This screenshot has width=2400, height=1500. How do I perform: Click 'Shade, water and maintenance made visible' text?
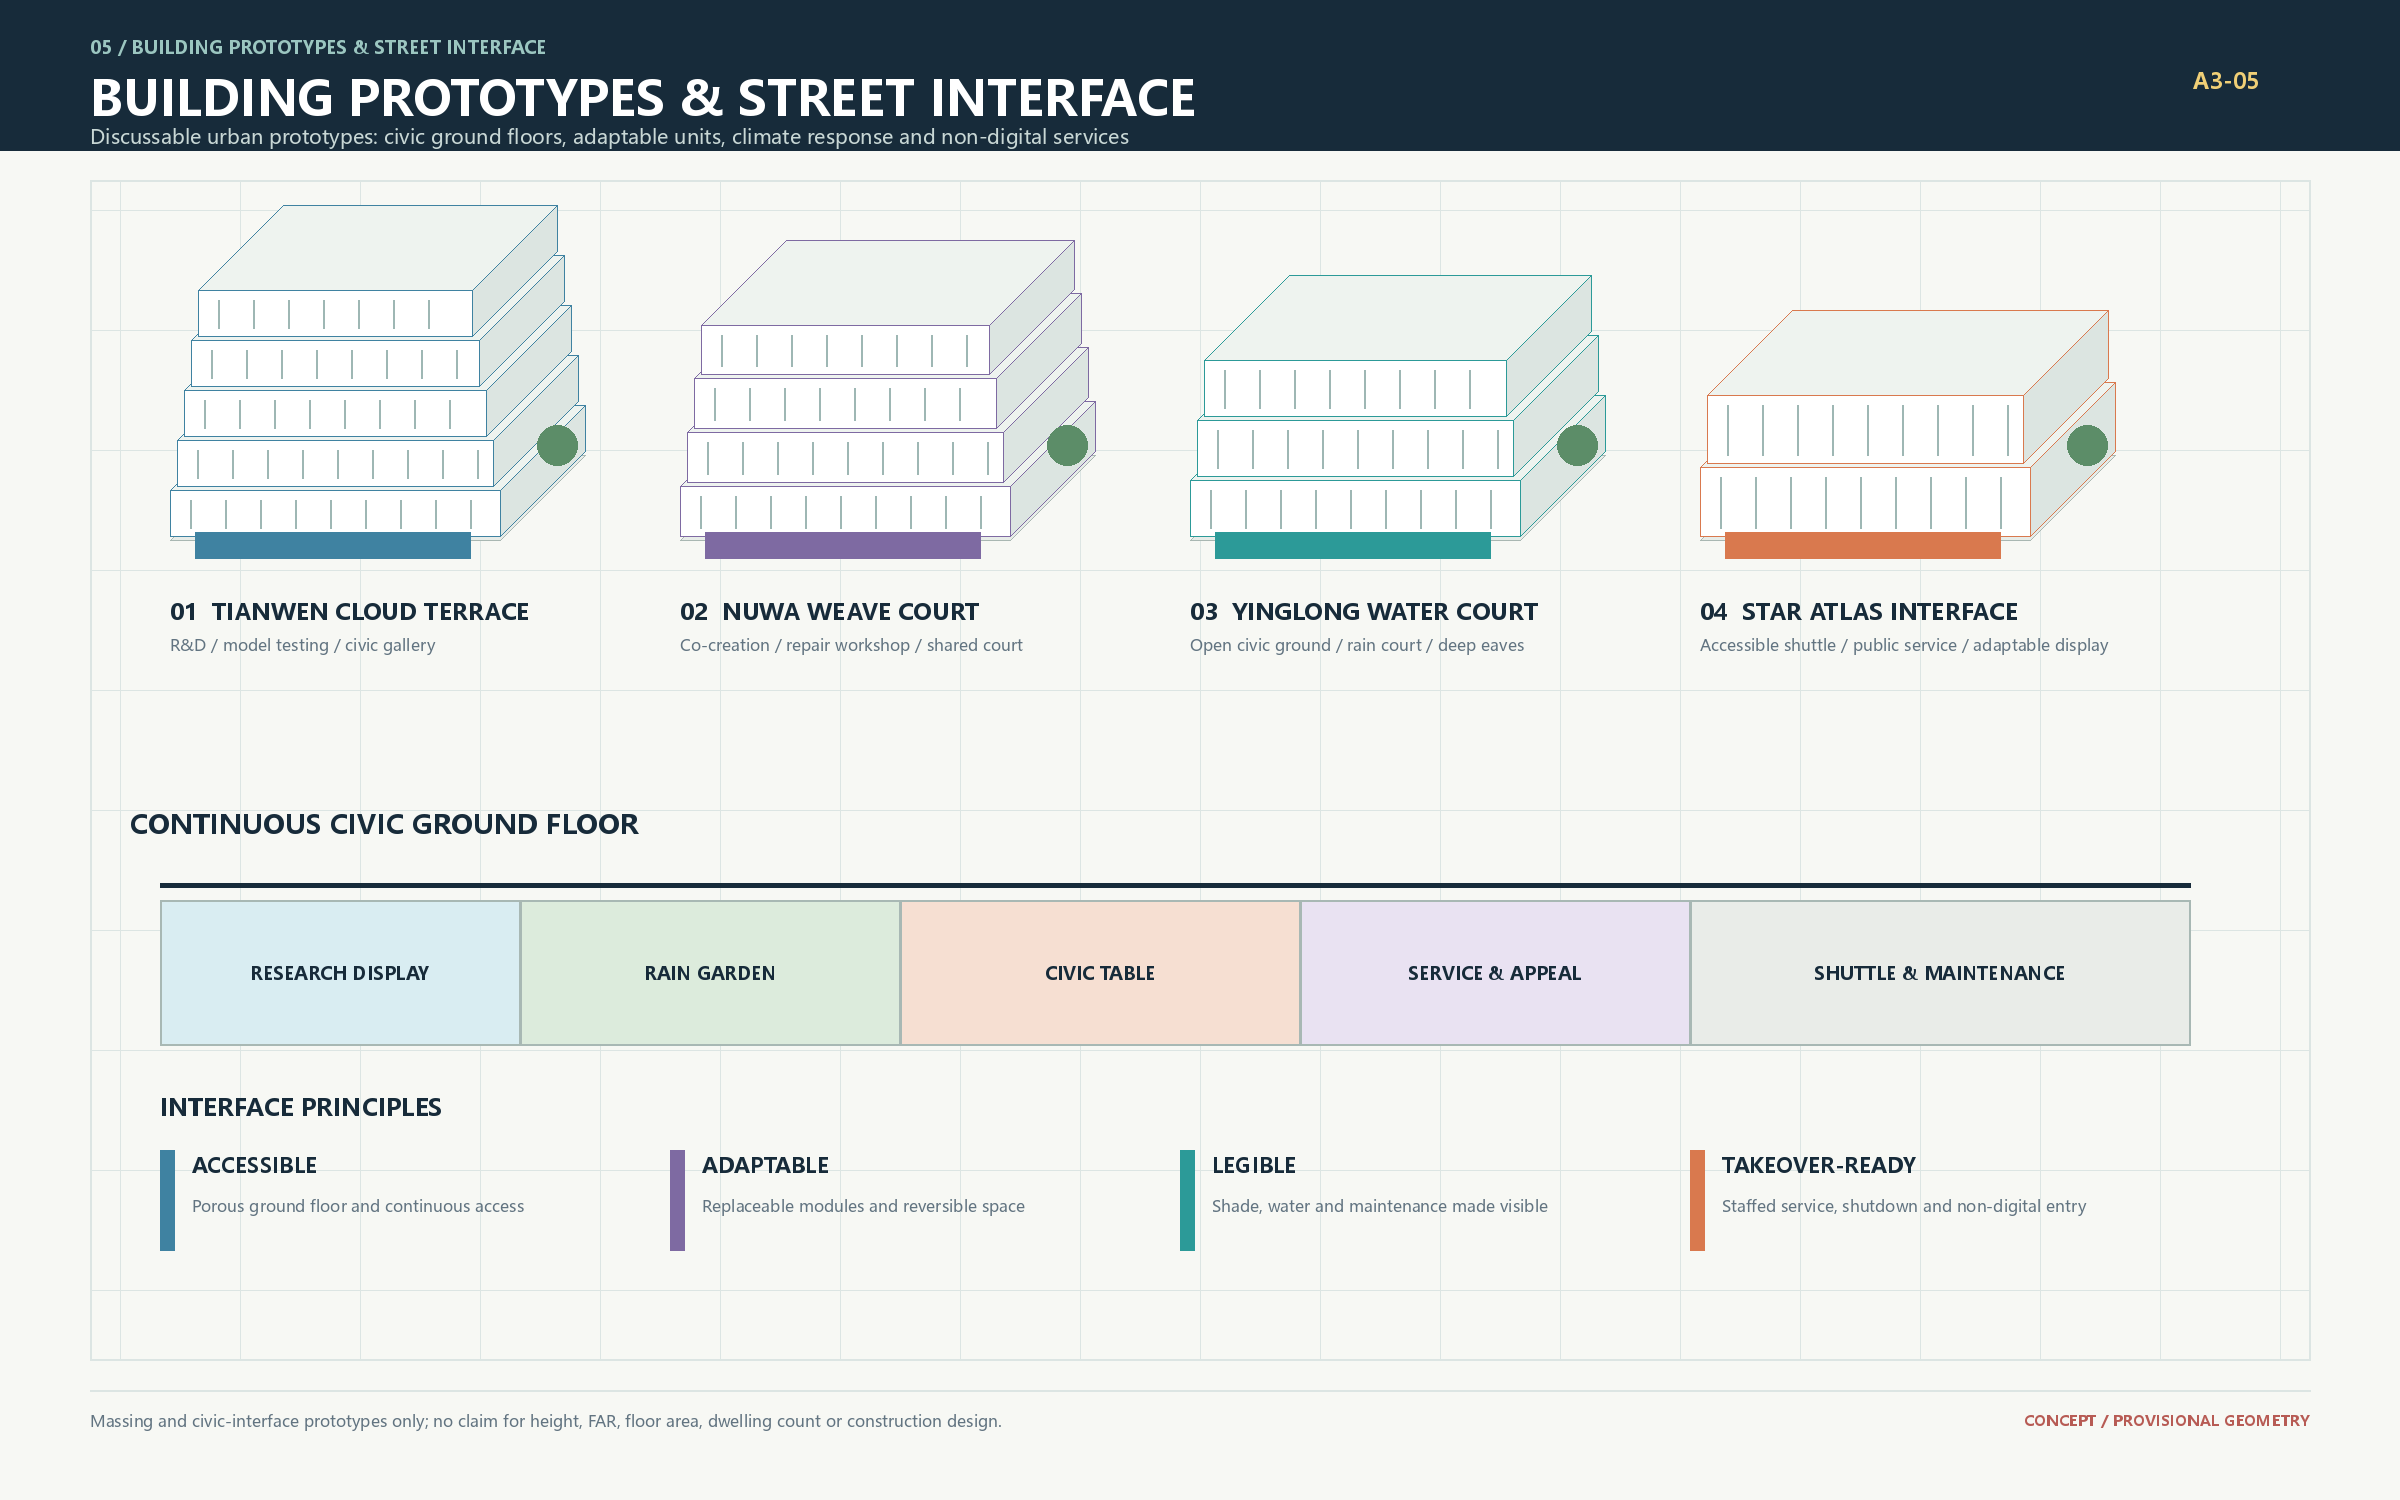[1380, 1206]
